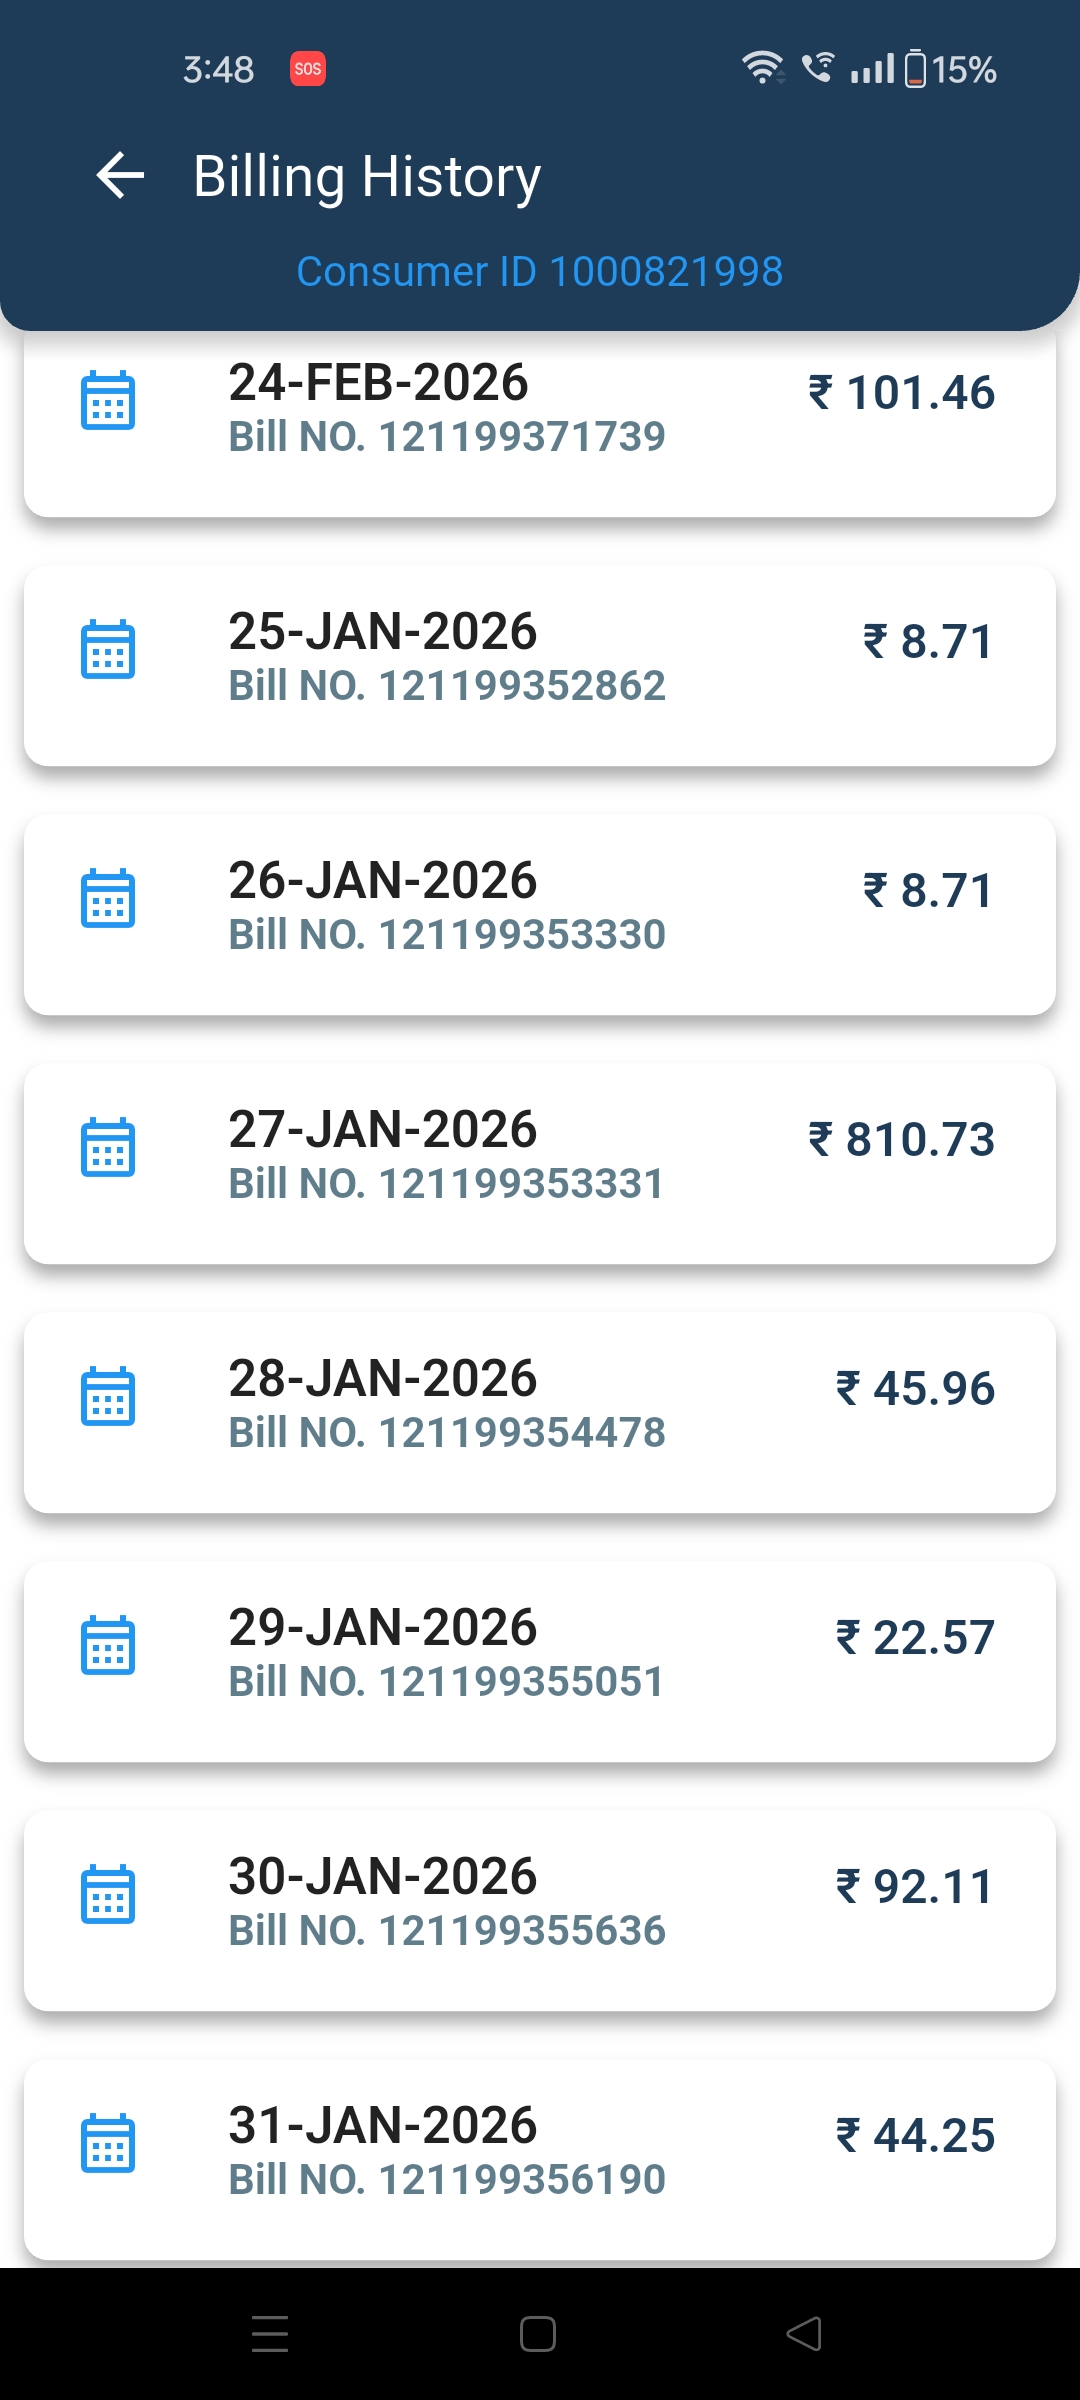Tap calendar icon for 31-JAN-2026 bill

point(108,2143)
